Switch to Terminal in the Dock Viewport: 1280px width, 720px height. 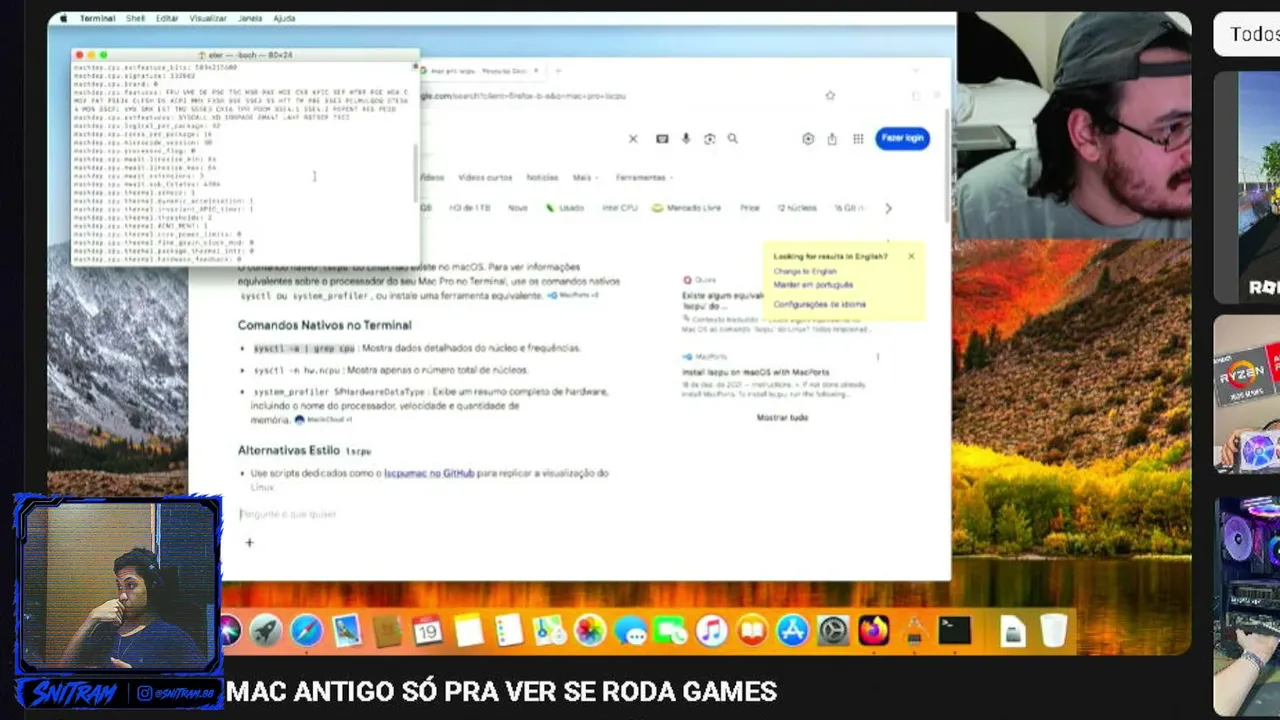[955, 631]
